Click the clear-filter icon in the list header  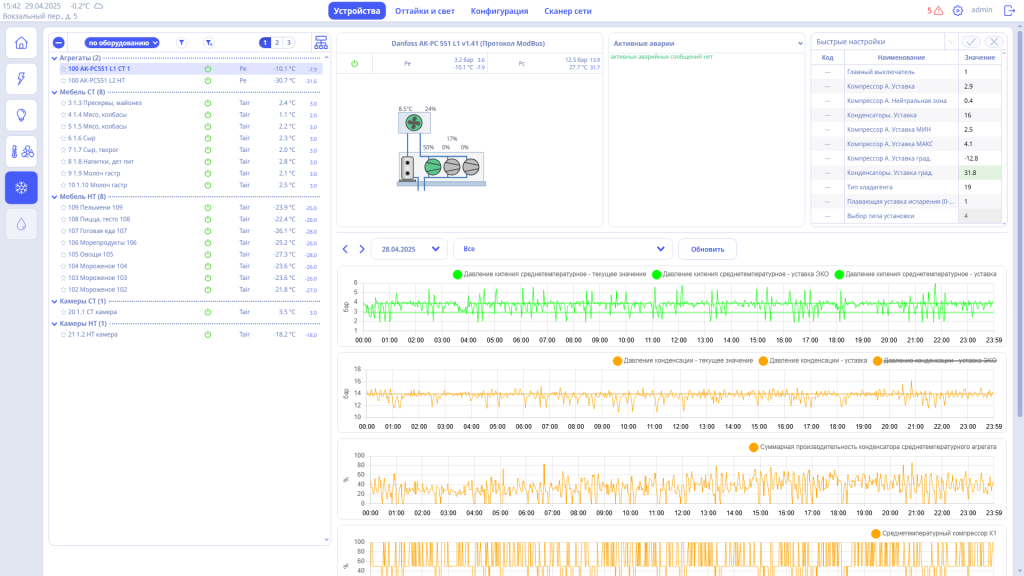(x=208, y=42)
